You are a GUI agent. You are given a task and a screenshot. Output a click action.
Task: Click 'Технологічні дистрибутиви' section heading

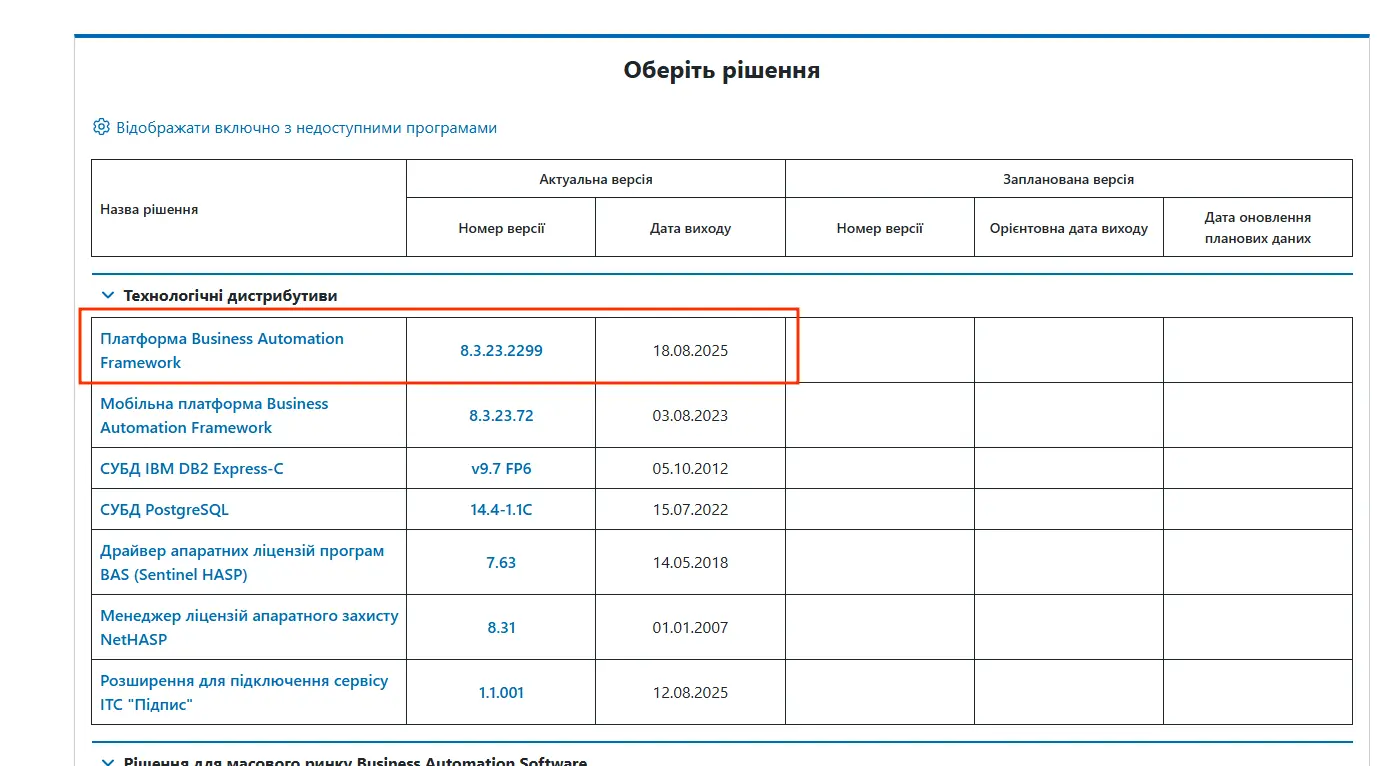click(x=230, y=296)
